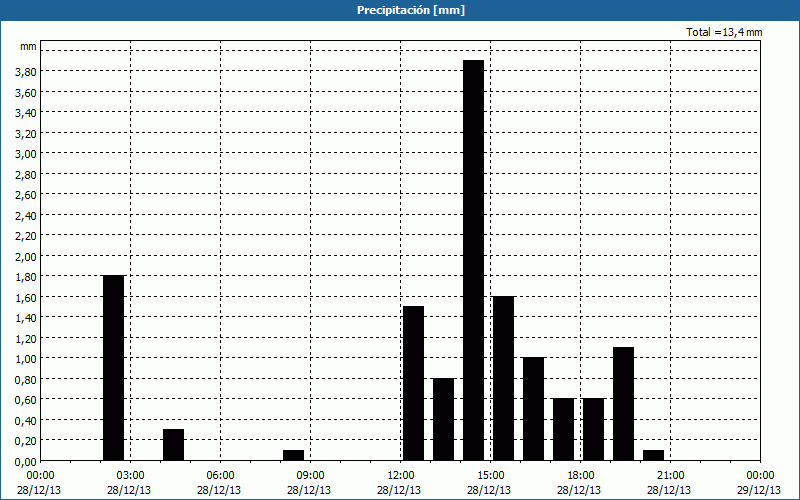The height and width of the screenshot is (500, 800).
Task: Click the '2,40' y-axis label
Action: point(26,215)
